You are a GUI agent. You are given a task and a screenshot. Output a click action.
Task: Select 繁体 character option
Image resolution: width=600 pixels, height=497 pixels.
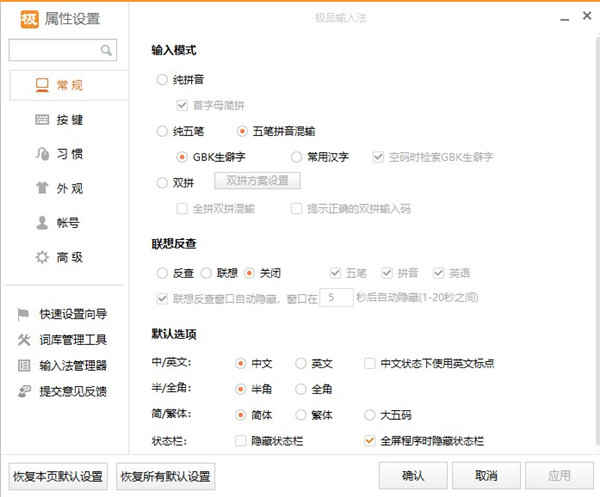[x=300, y=415]
